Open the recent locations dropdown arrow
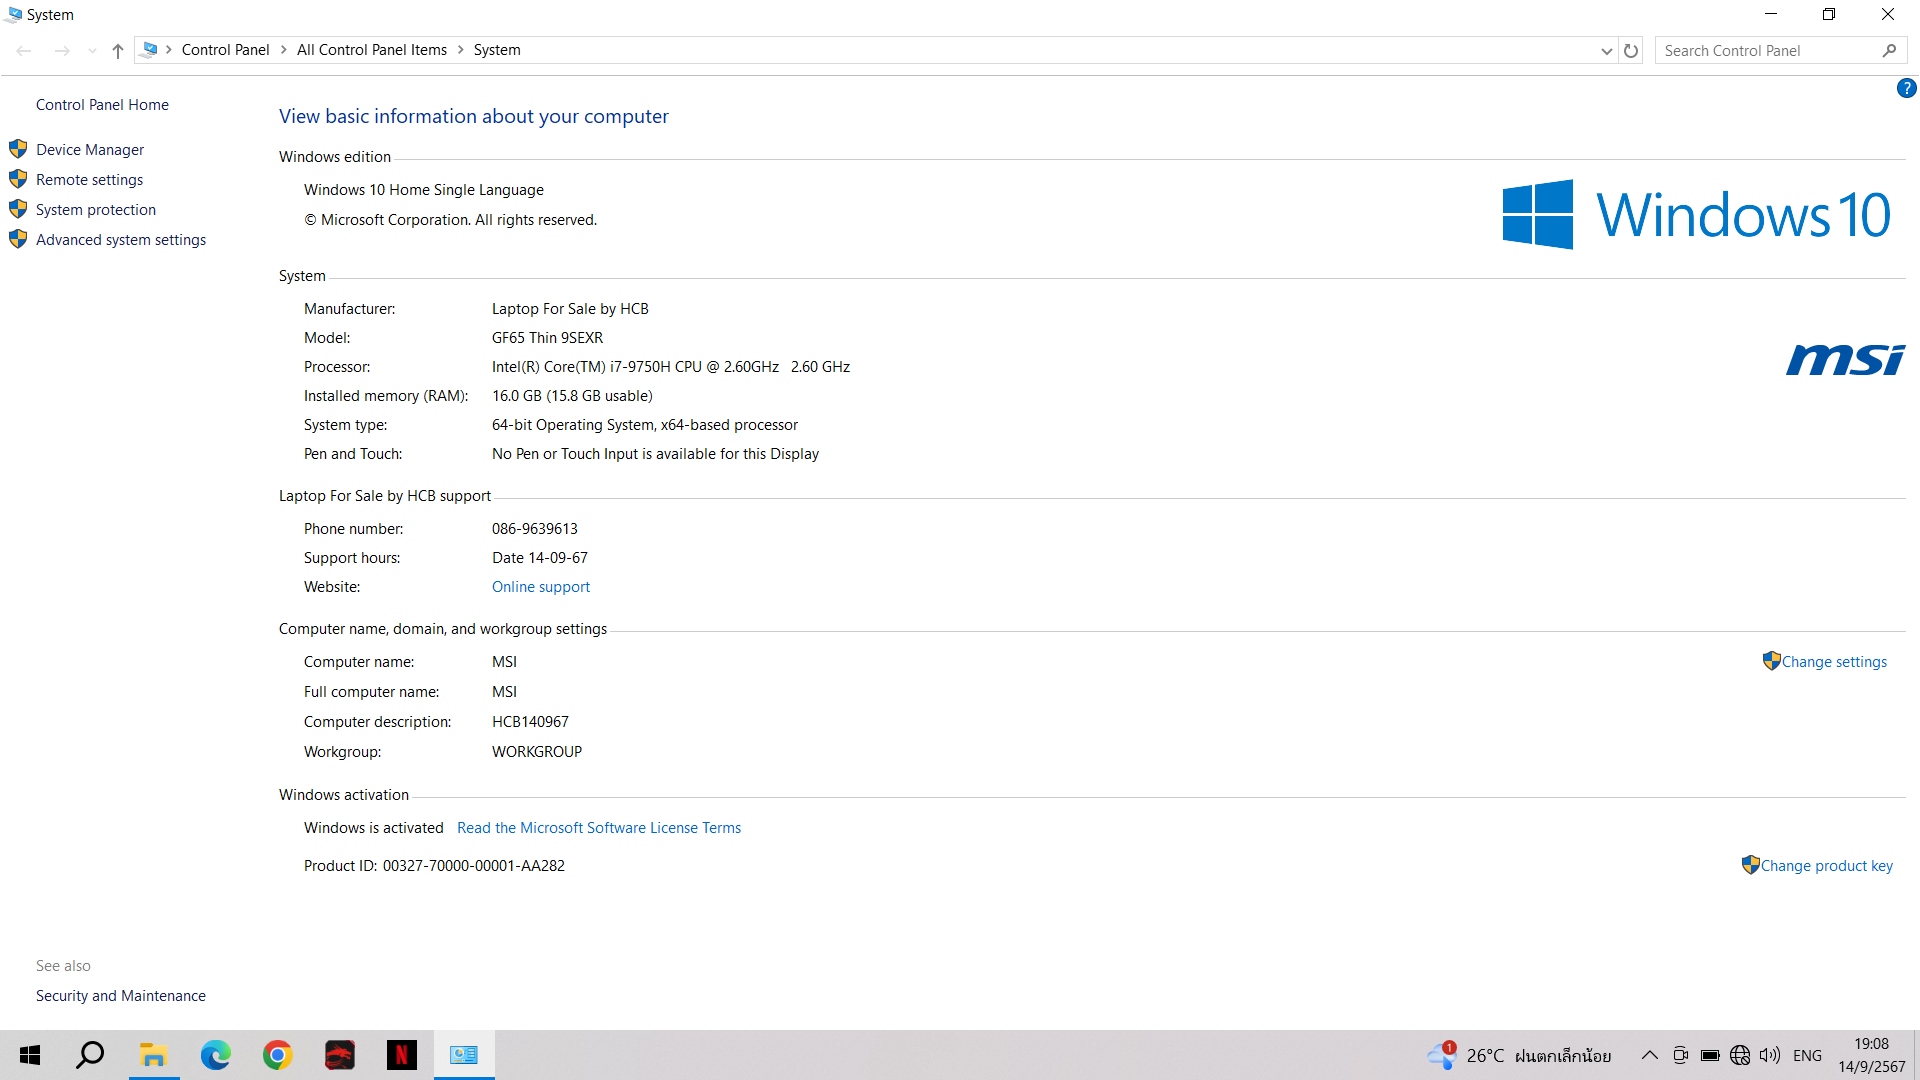Image resolution: width=1920 pixels, height=1080 pixels. click(92, 51)
